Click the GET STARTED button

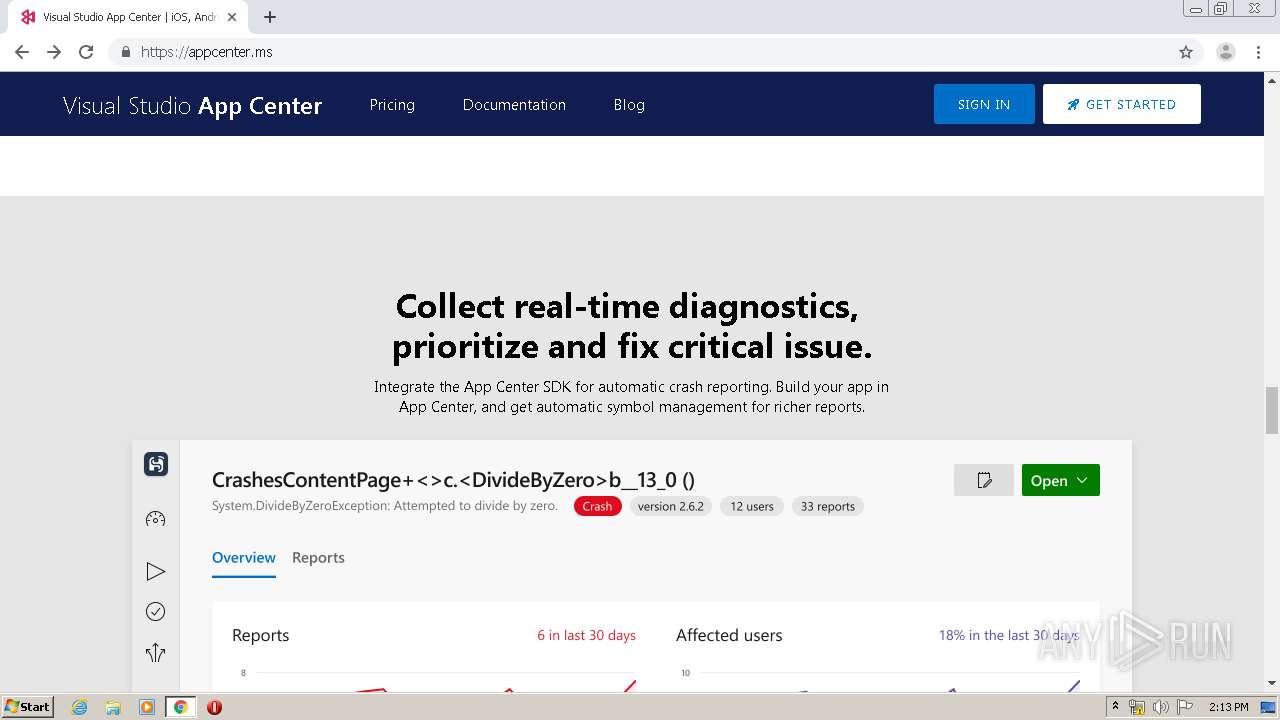coord(1122,104)
